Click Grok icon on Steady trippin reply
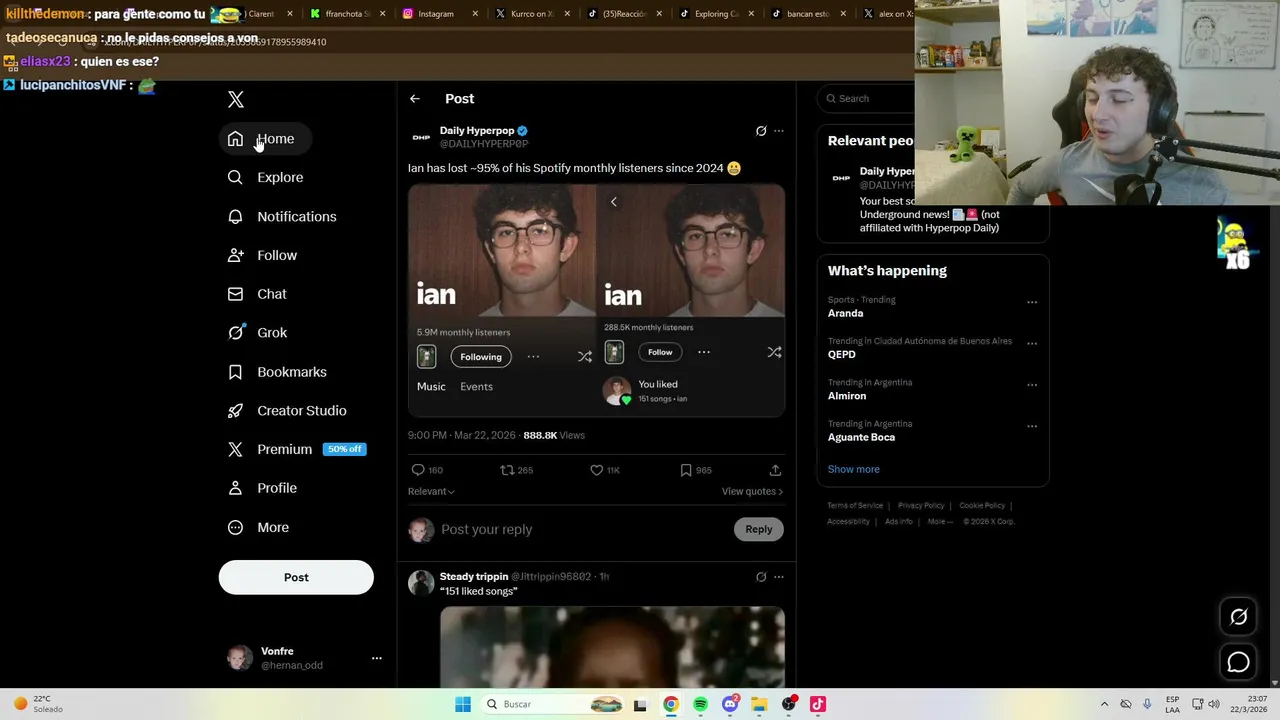This screenshot has width=1280, height=720. click(x=761, y=577)
